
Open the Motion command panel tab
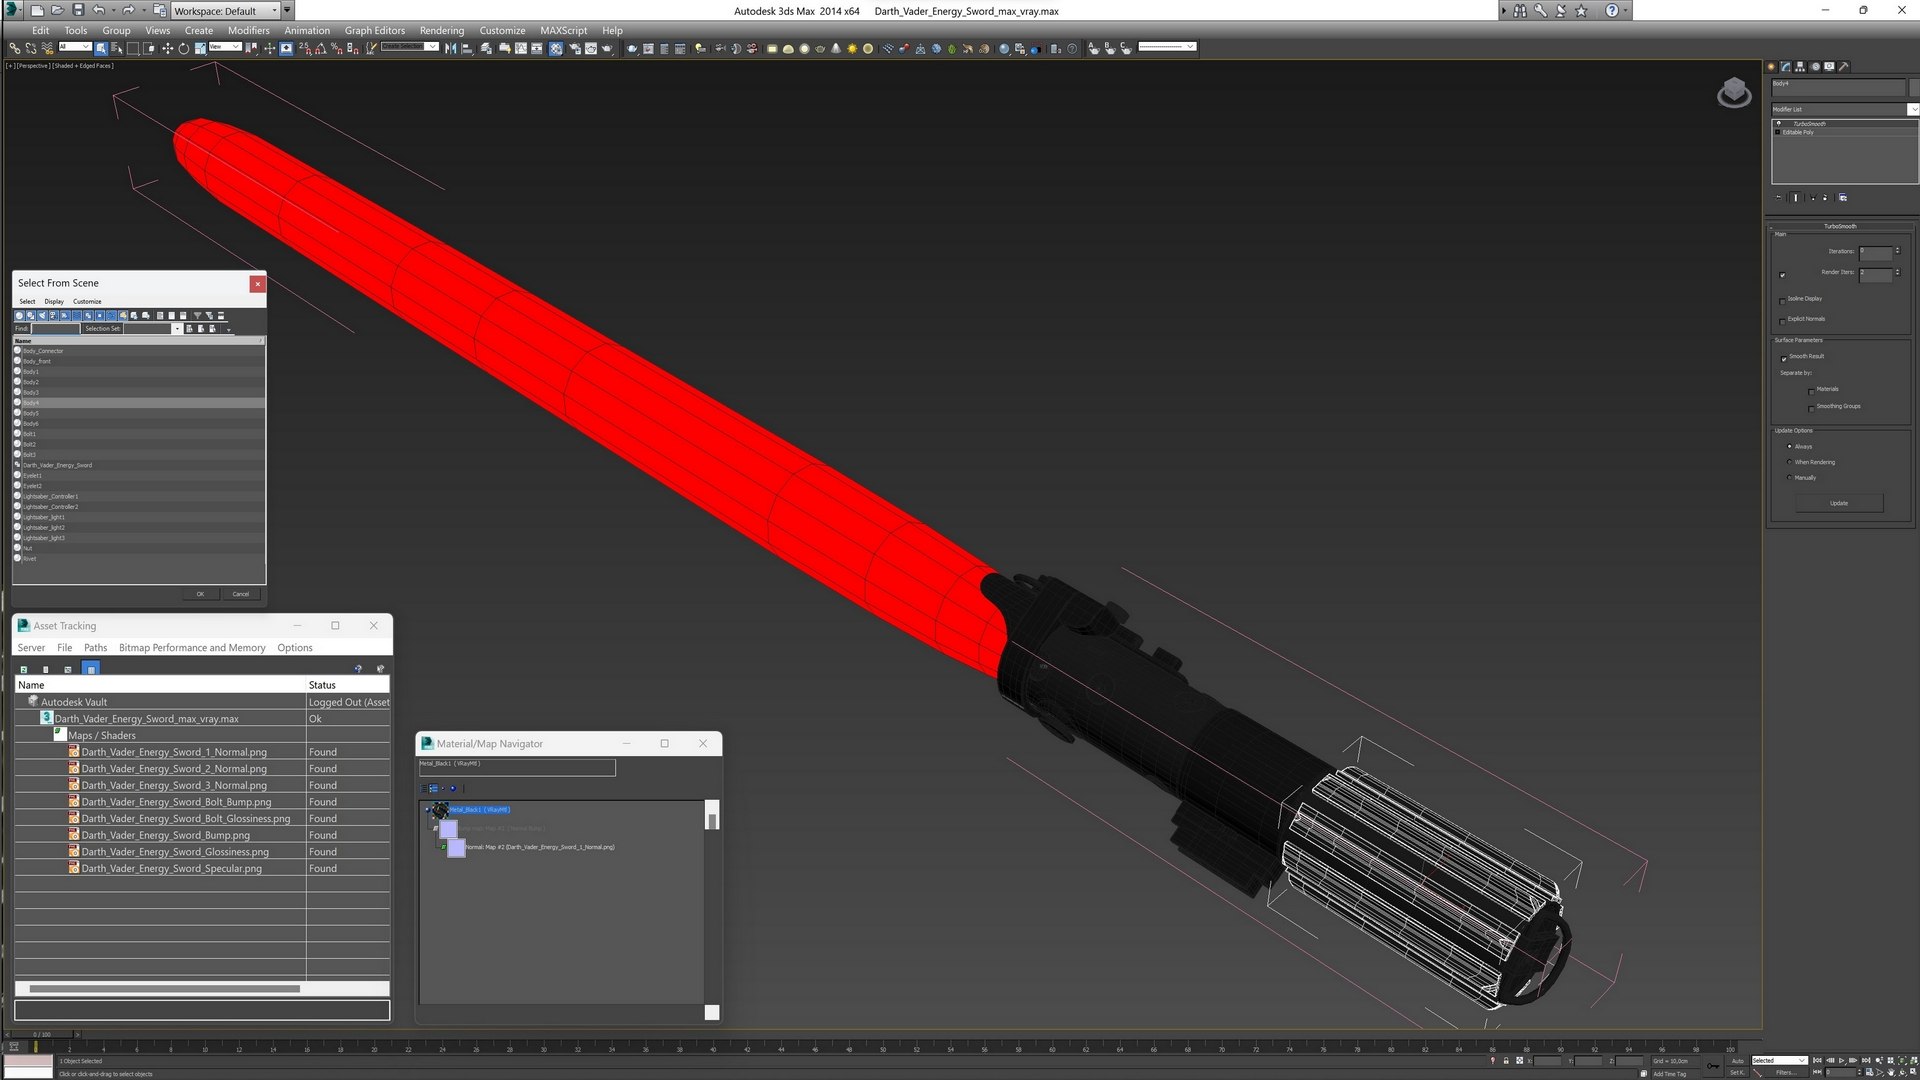(x=1815, y=67)
